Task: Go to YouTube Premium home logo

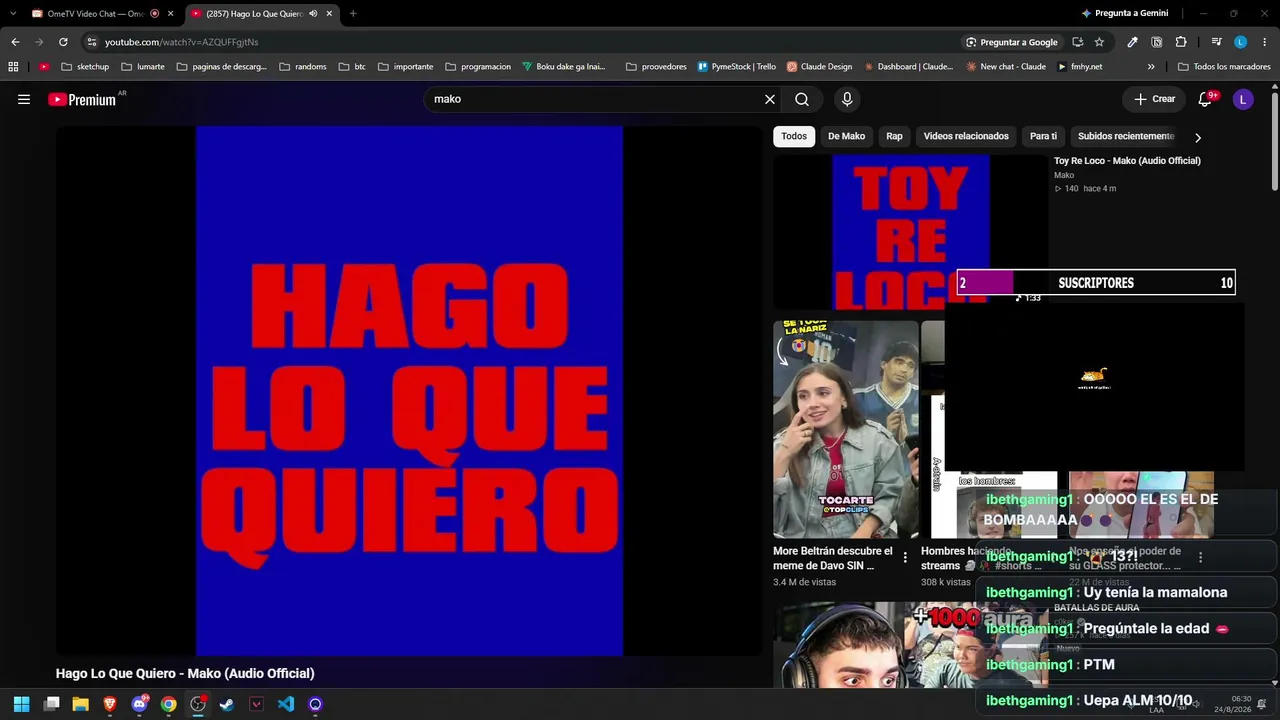Action: 82,99
